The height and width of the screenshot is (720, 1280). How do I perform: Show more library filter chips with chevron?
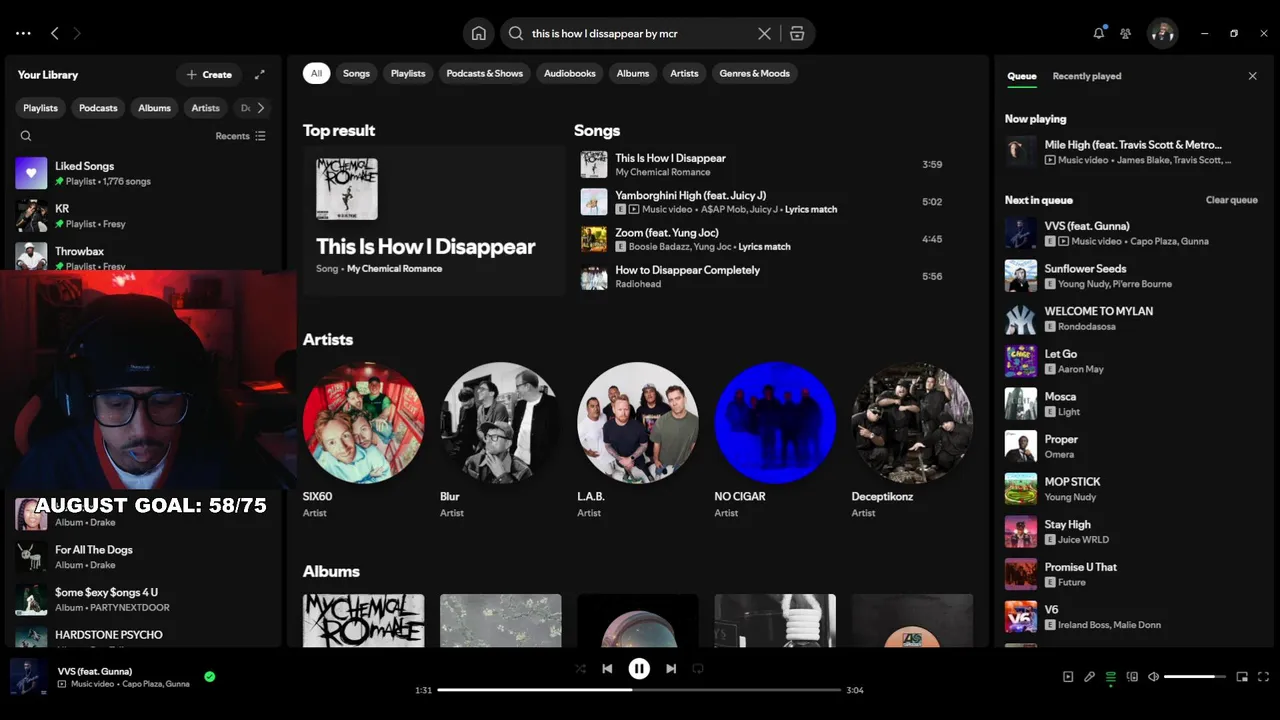click(x=261, y=108)
